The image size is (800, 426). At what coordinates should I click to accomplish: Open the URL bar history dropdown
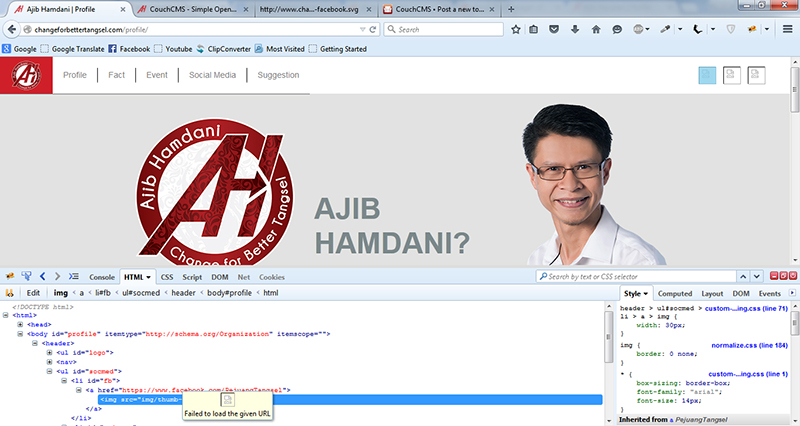pos(362,30)
